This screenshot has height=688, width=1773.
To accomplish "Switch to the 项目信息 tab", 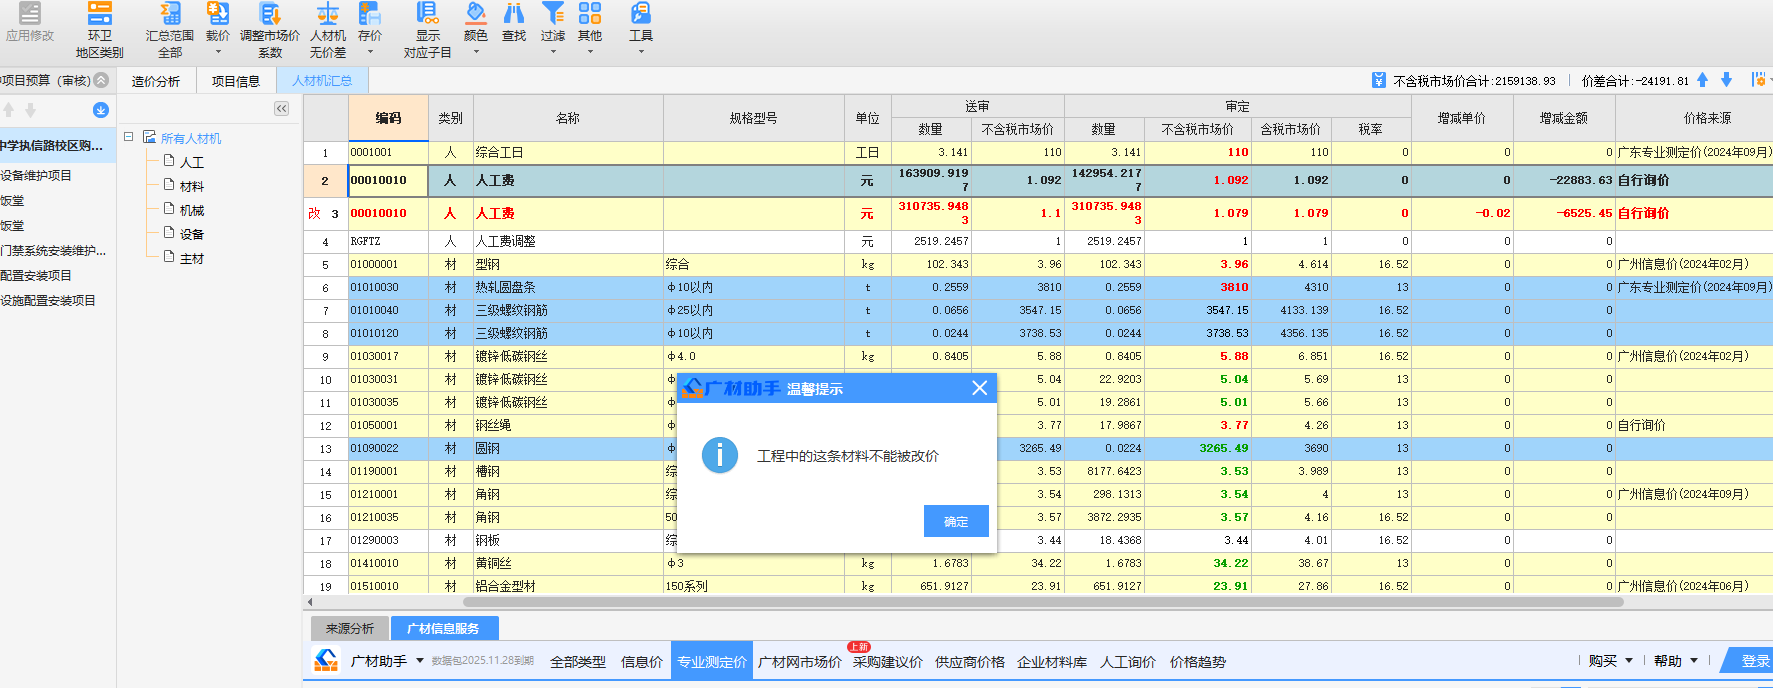I will (236, 81).
